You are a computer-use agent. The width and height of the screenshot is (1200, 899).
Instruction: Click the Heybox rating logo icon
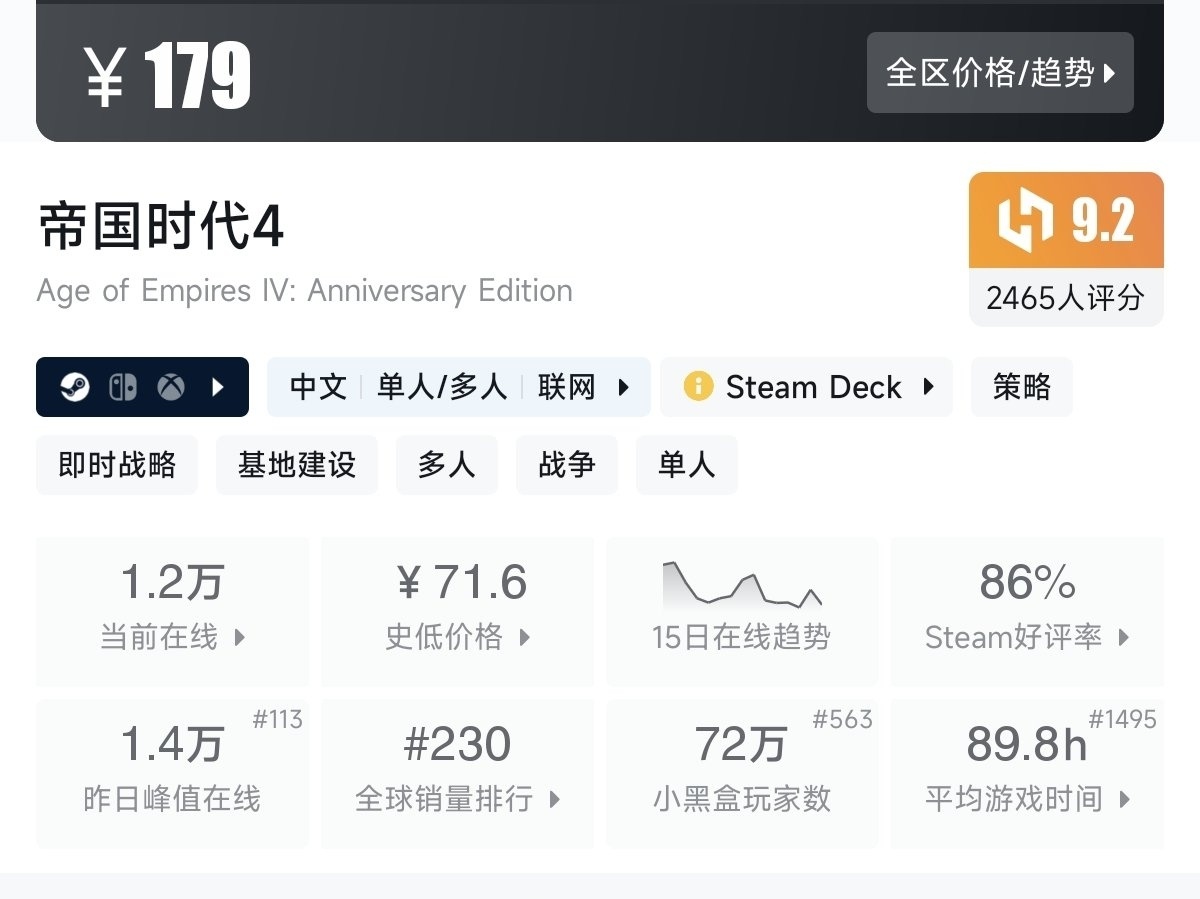coord(1026,221)
